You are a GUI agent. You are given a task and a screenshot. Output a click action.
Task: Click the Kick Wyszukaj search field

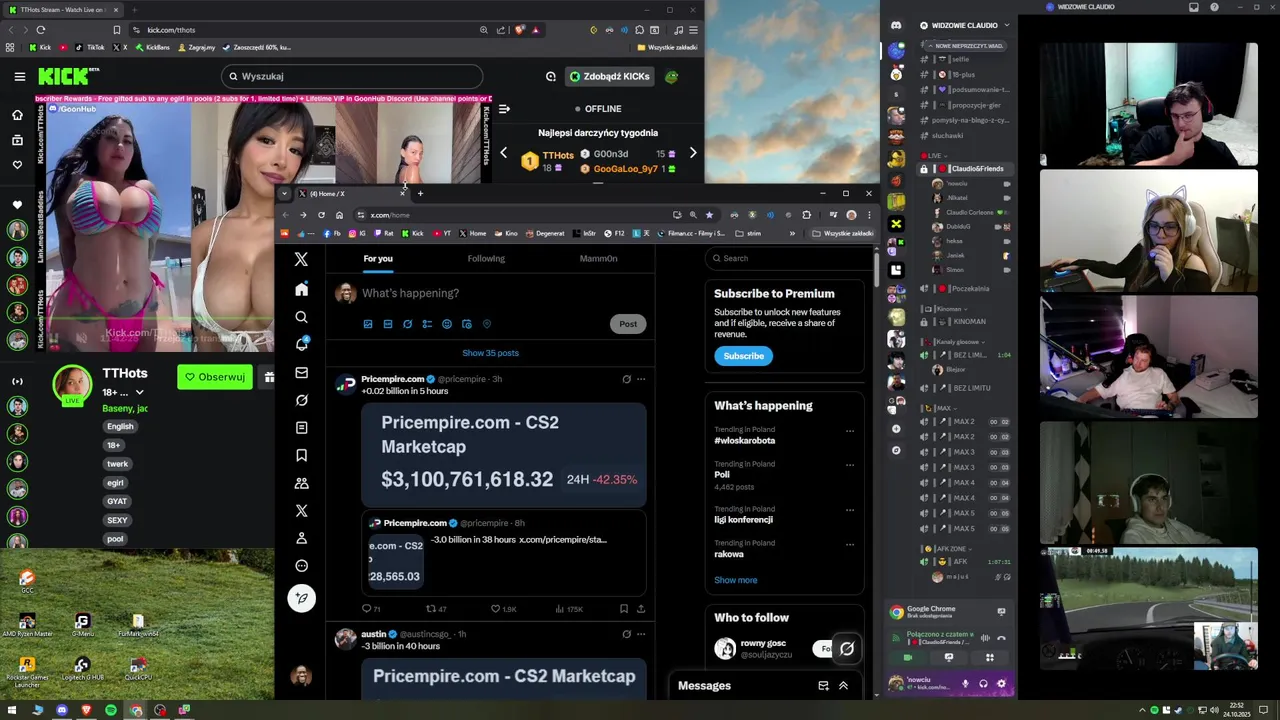pos(352,76)
